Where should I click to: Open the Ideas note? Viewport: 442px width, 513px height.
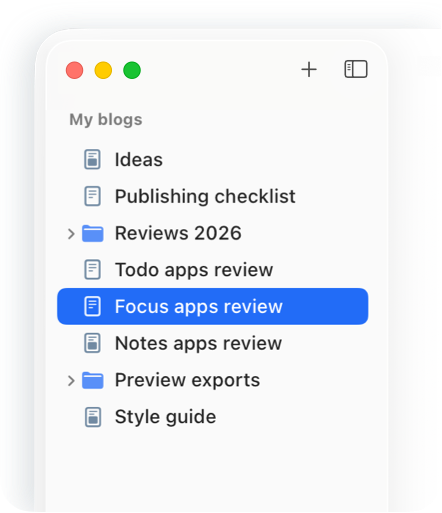(x=139, y=159)
